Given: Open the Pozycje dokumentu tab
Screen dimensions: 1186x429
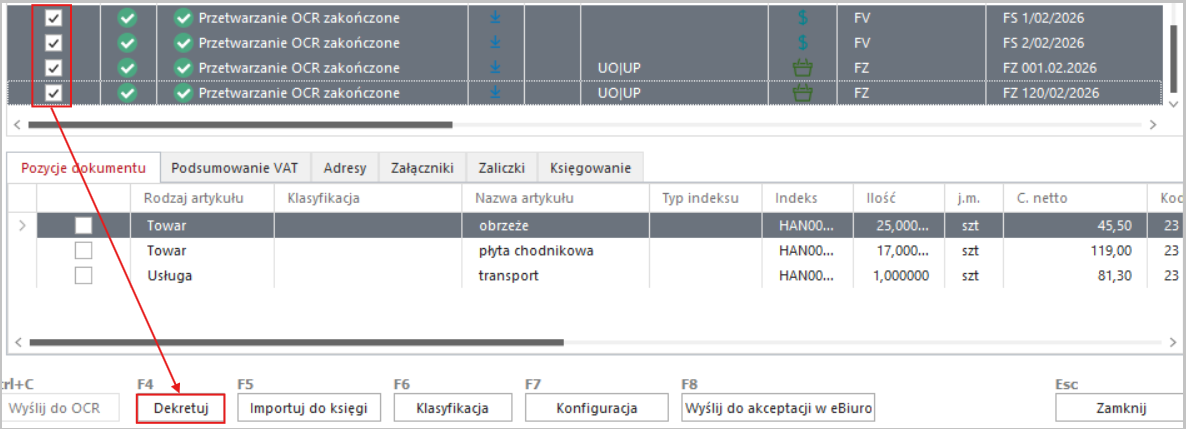Looking at the screenshot, I should (83, 168).
